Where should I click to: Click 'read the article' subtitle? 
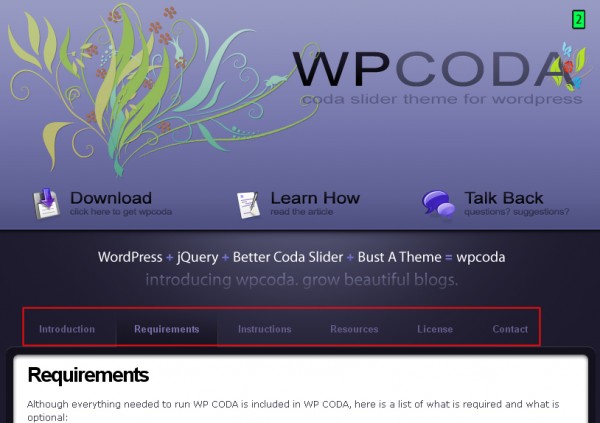(302, 212)
